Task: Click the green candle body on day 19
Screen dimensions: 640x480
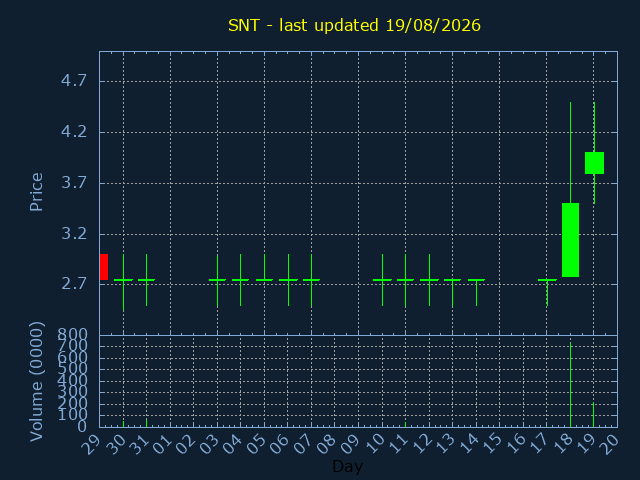Action: [x=594, y=163]
